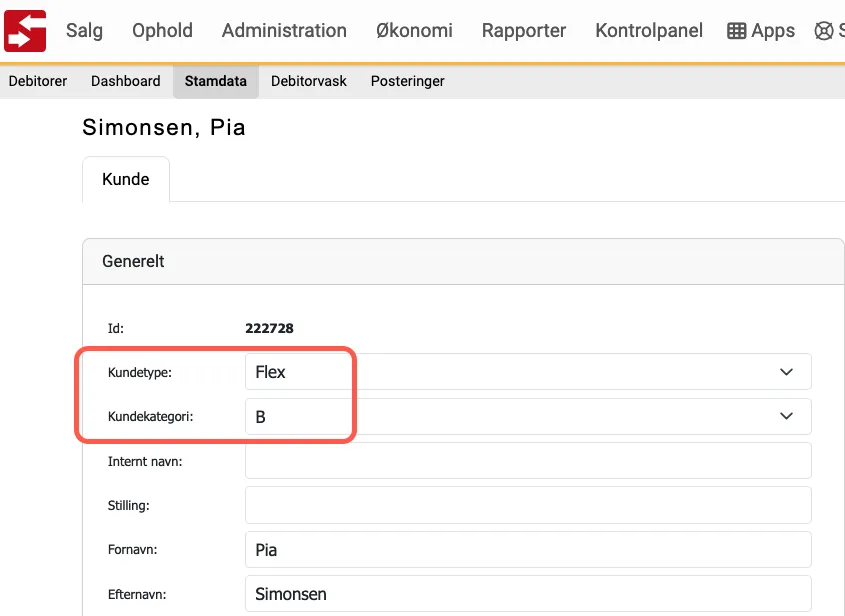Open the Kontrolpanel menu
Viewport: 845px width, 616px height.
coord(648,31)
